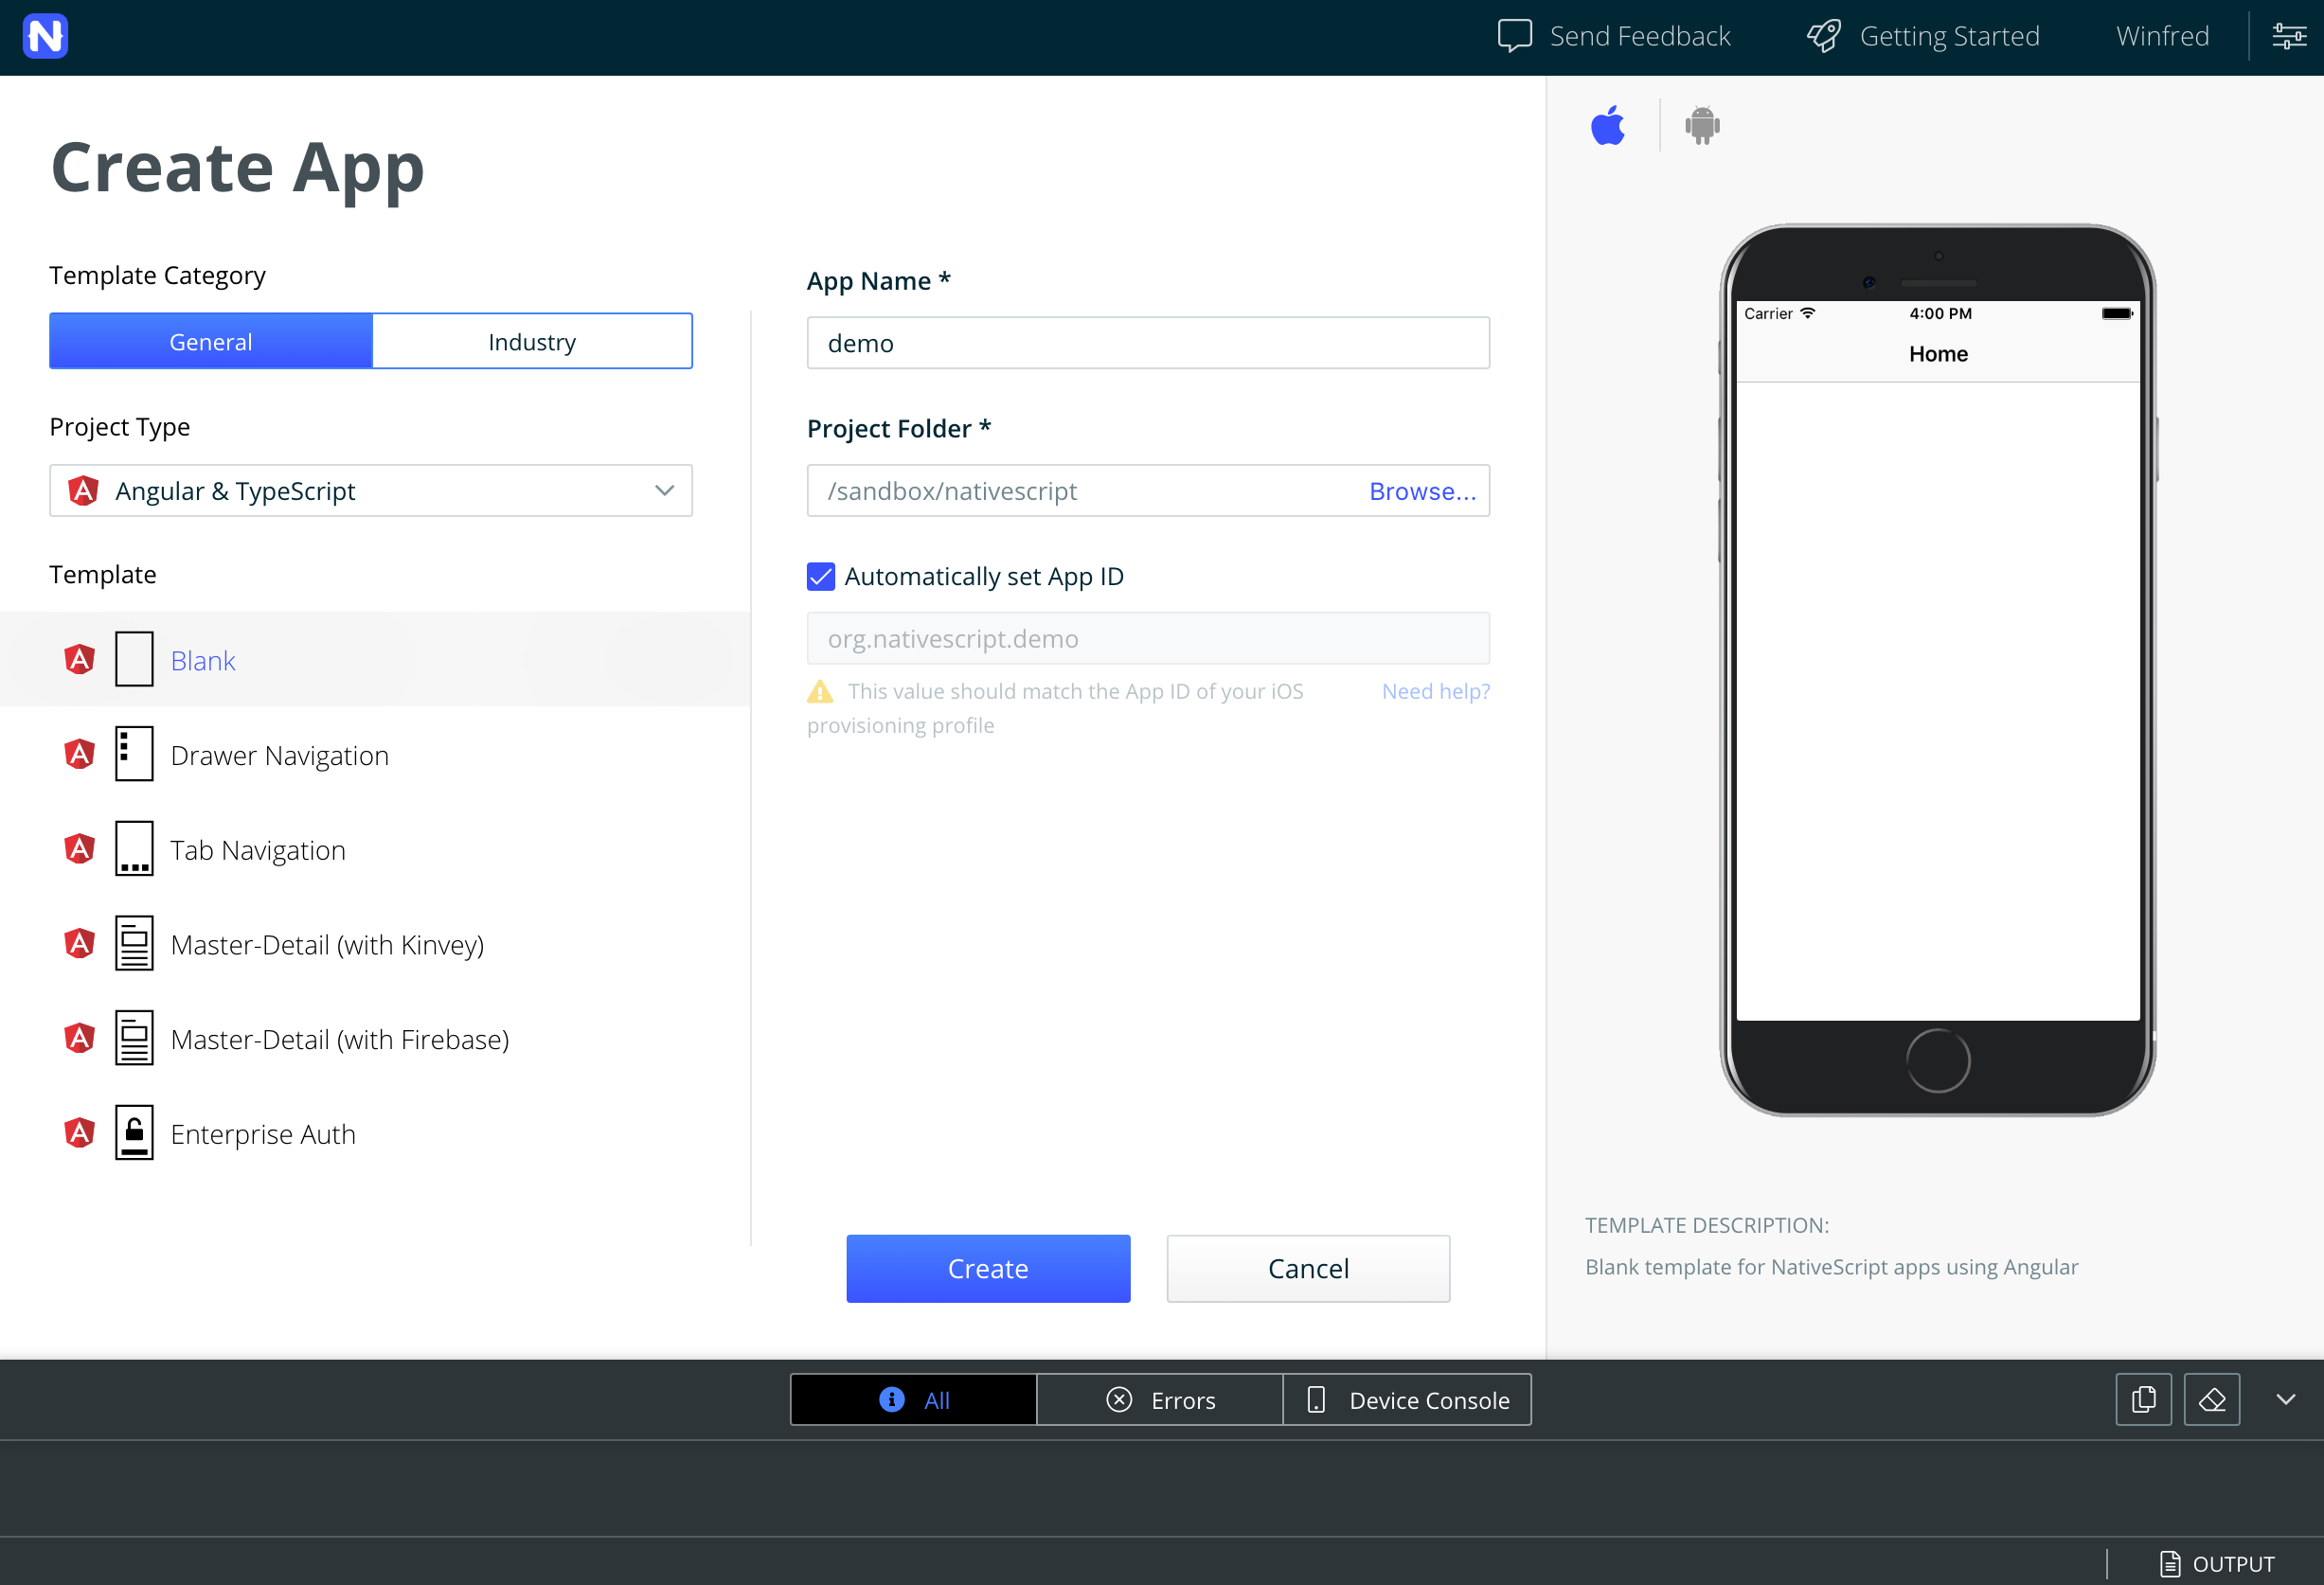Switch to the Errors tab

pyautogui.click(x=1160, y=1399)
